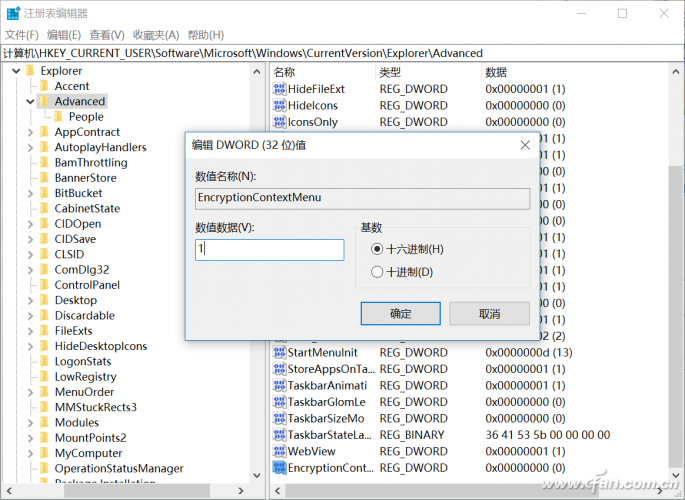Expand the ComDlg32 tree node
This screenshot has height=500, width=685.
click(30, 270)
